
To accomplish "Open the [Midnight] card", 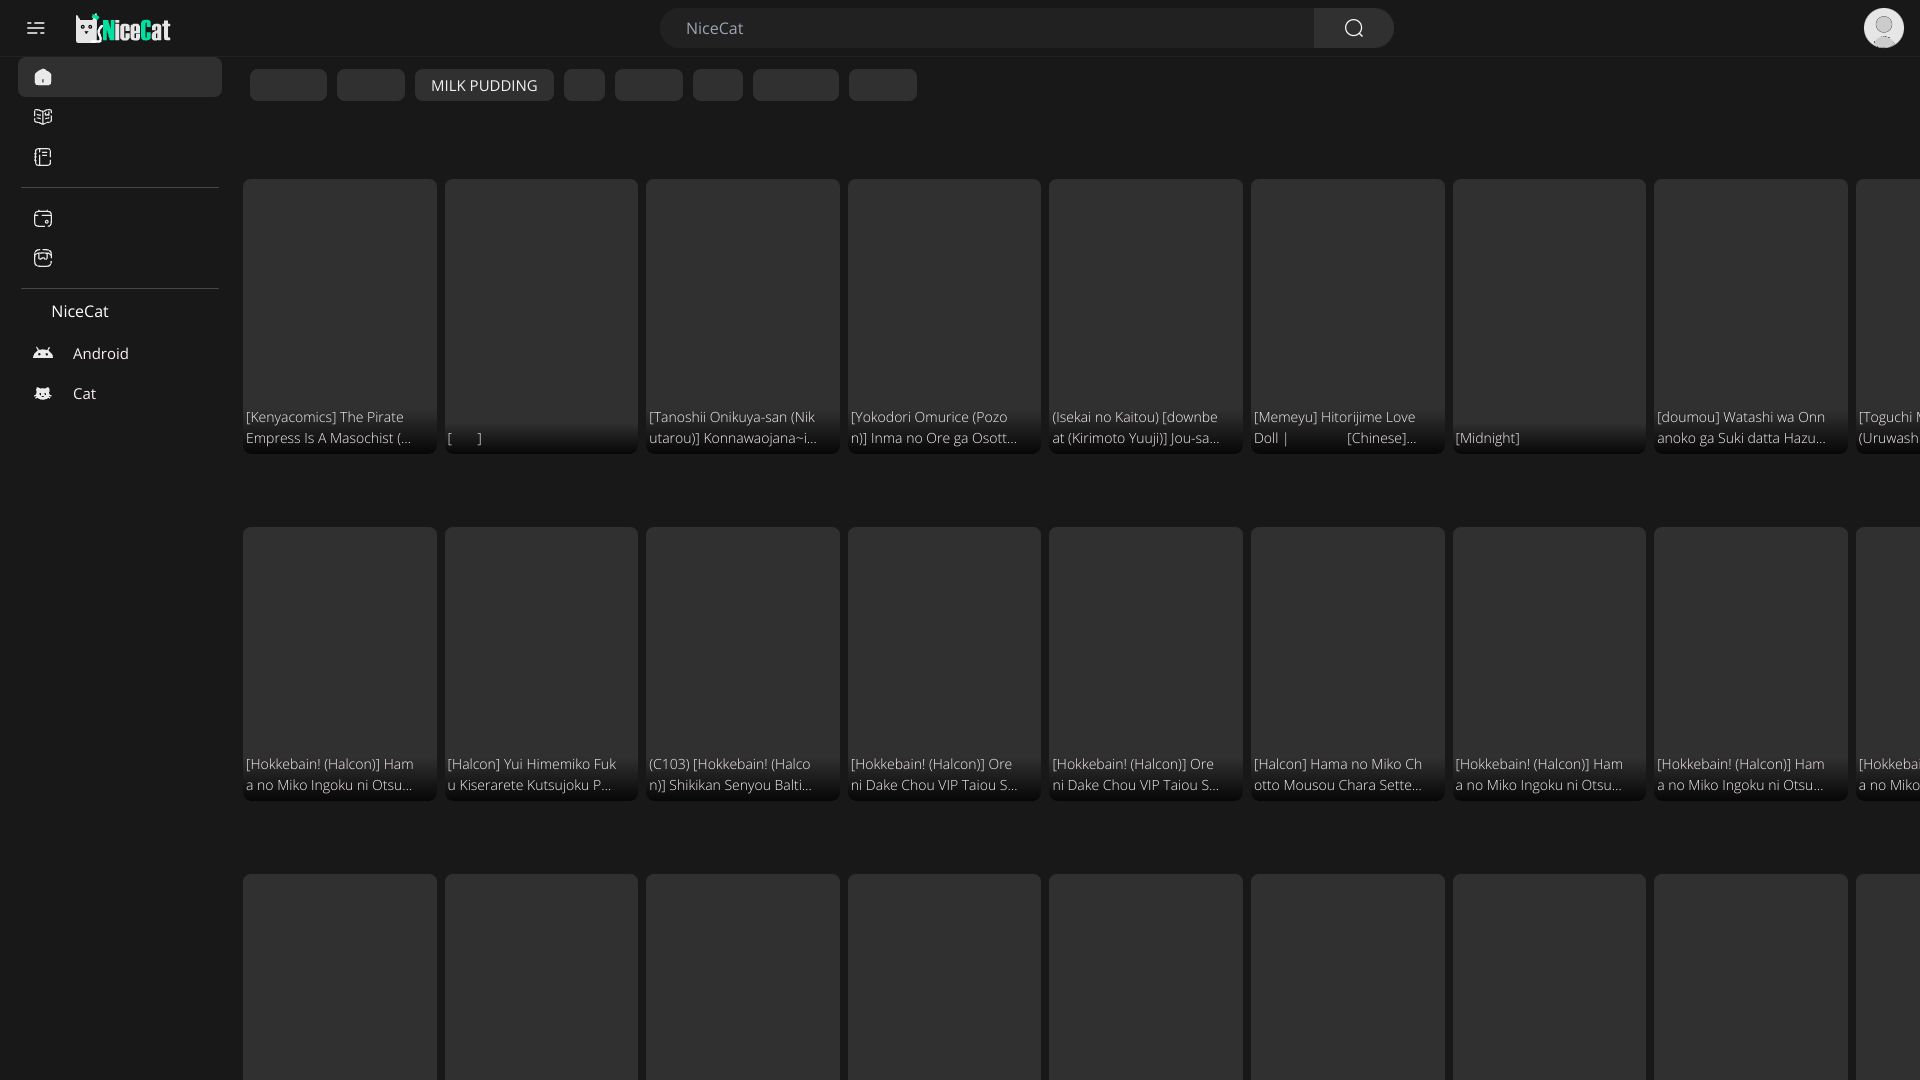I will (x=1549, y=316).
